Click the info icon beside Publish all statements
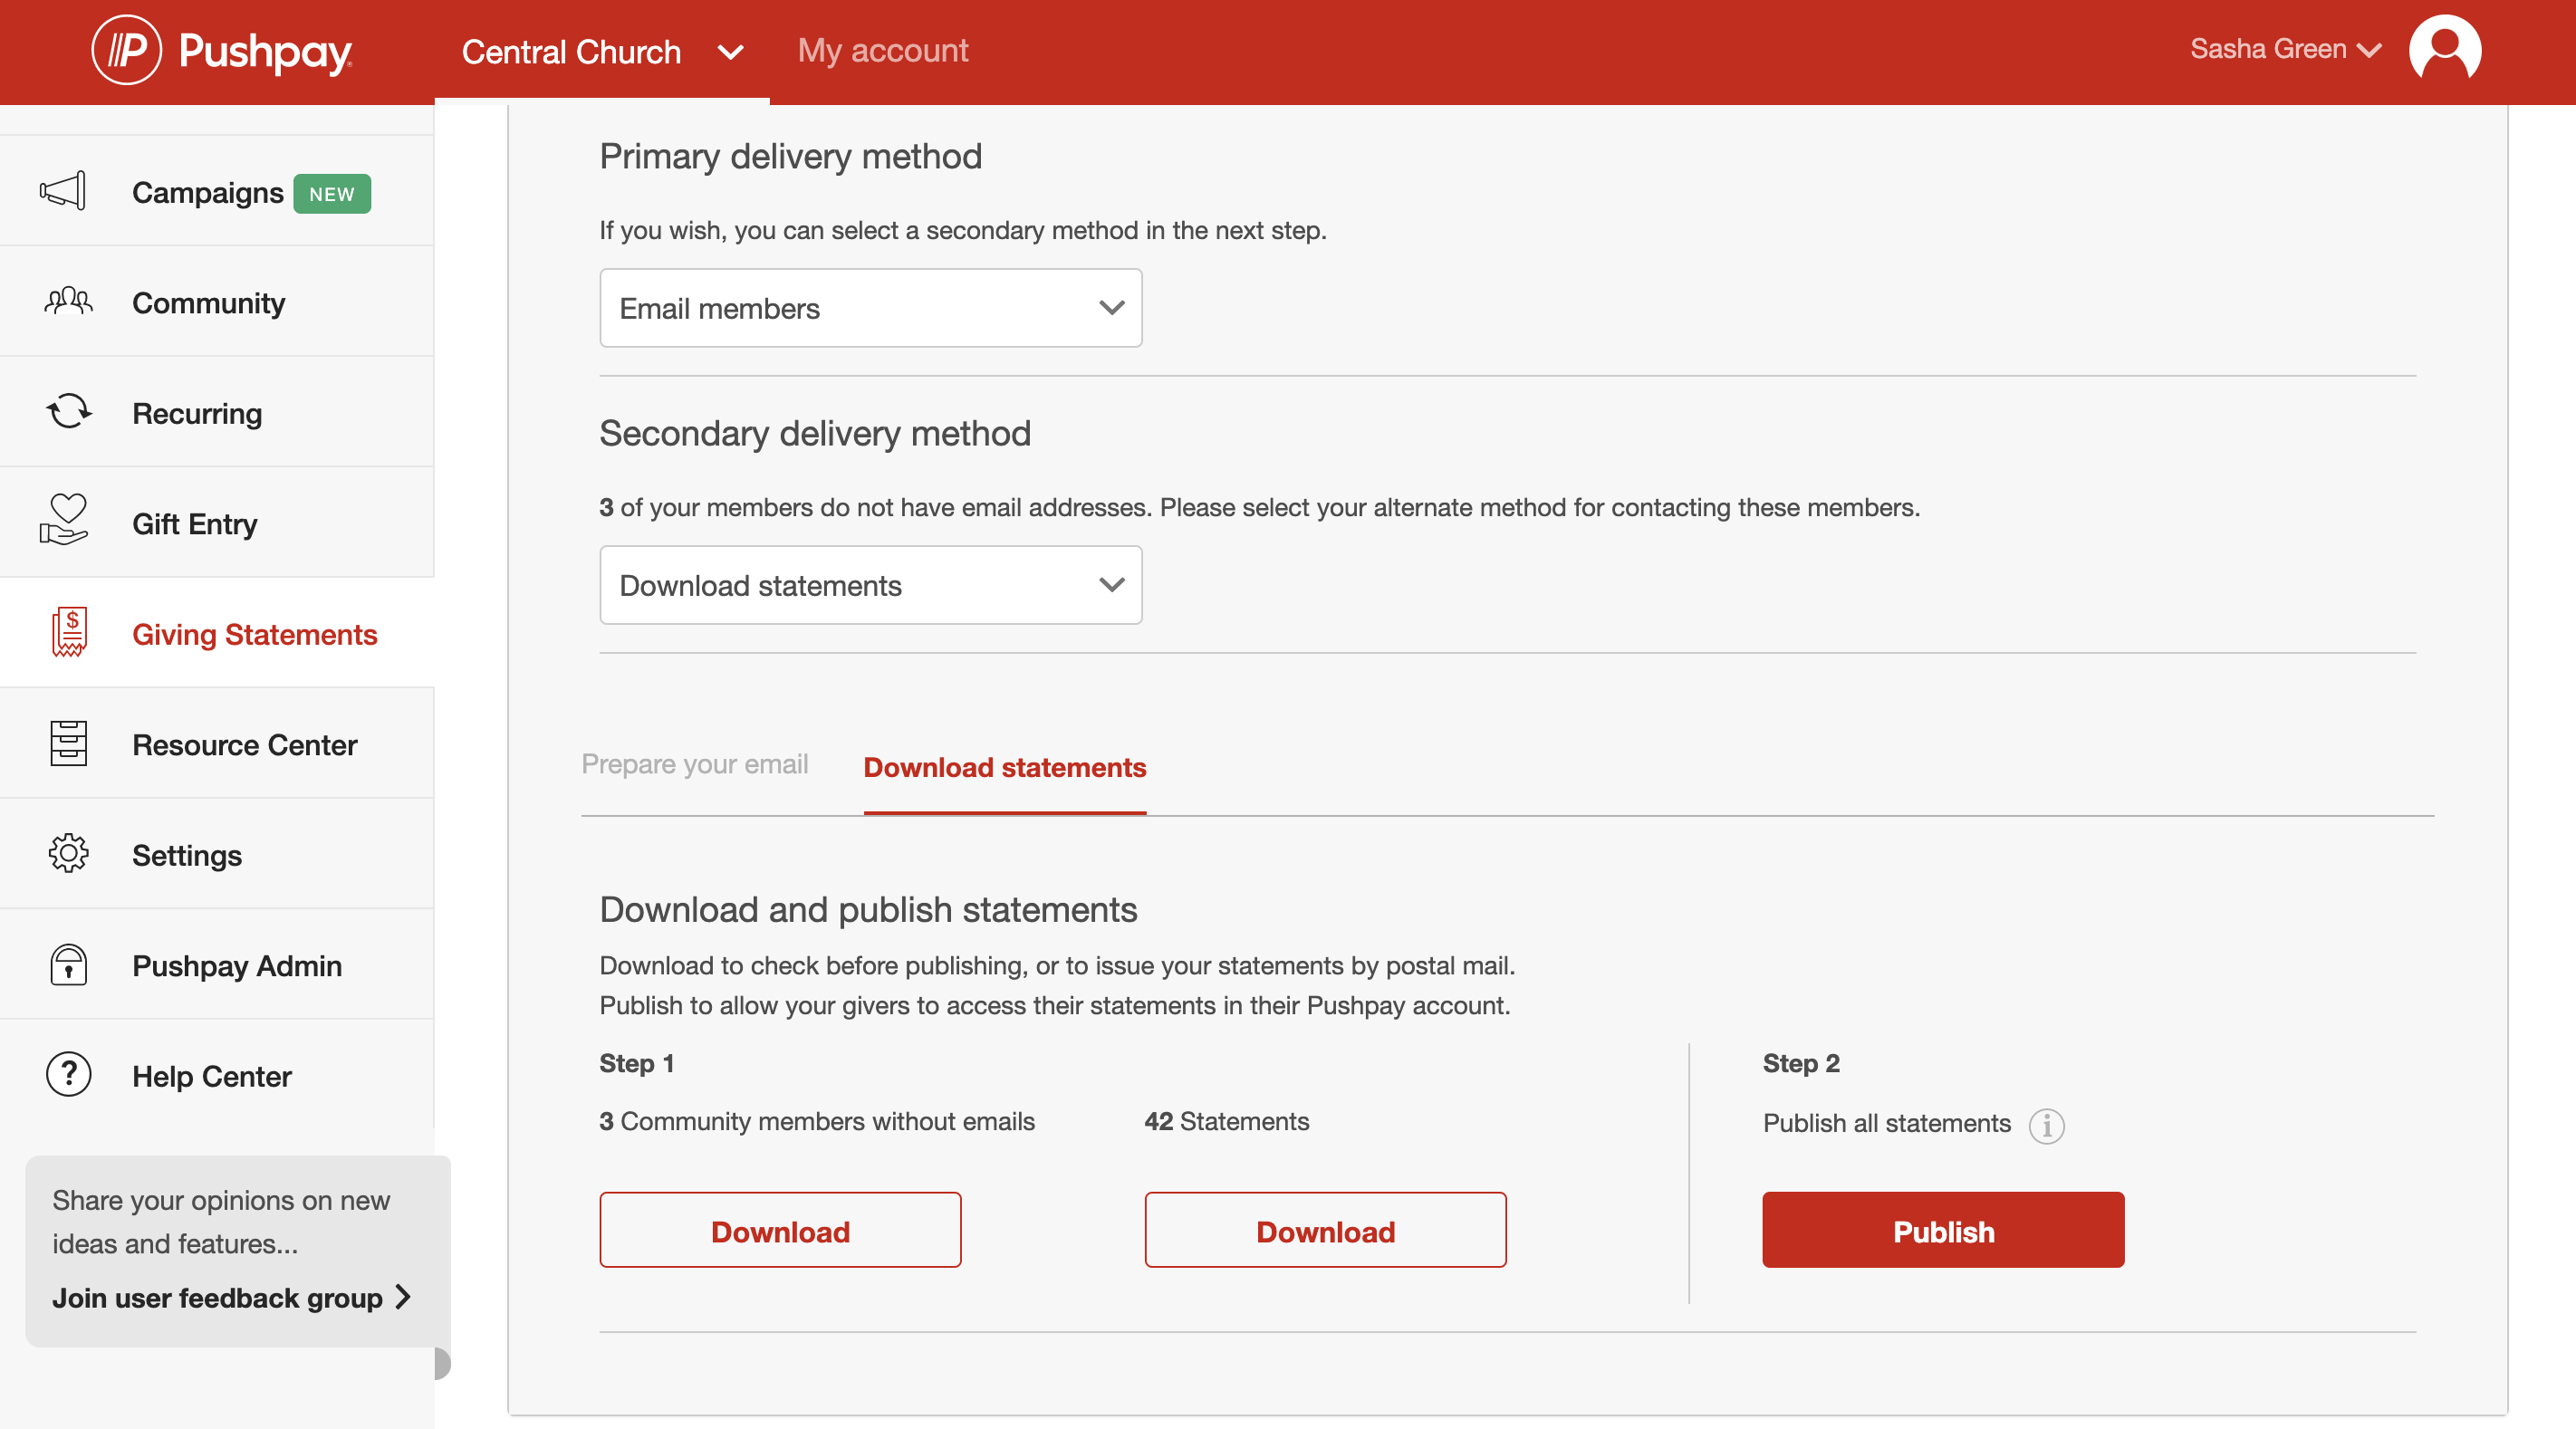This screenshot has width=2576, height=1429. [x=2048, y=1126]
